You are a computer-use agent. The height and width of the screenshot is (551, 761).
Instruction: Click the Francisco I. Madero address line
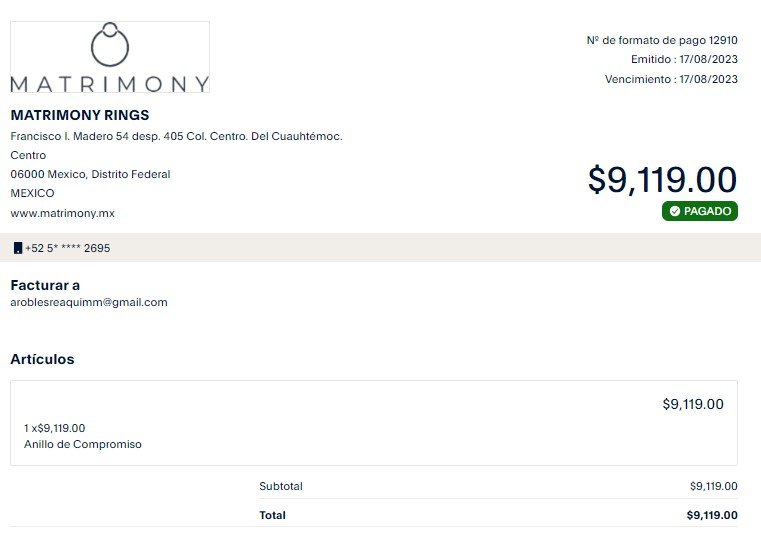coord(176,136)
